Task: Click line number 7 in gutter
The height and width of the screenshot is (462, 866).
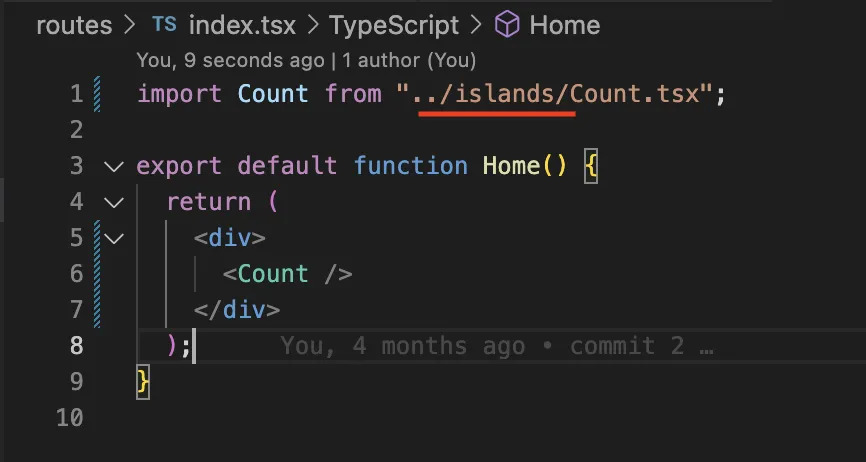Action: click(x=77, y=310)
